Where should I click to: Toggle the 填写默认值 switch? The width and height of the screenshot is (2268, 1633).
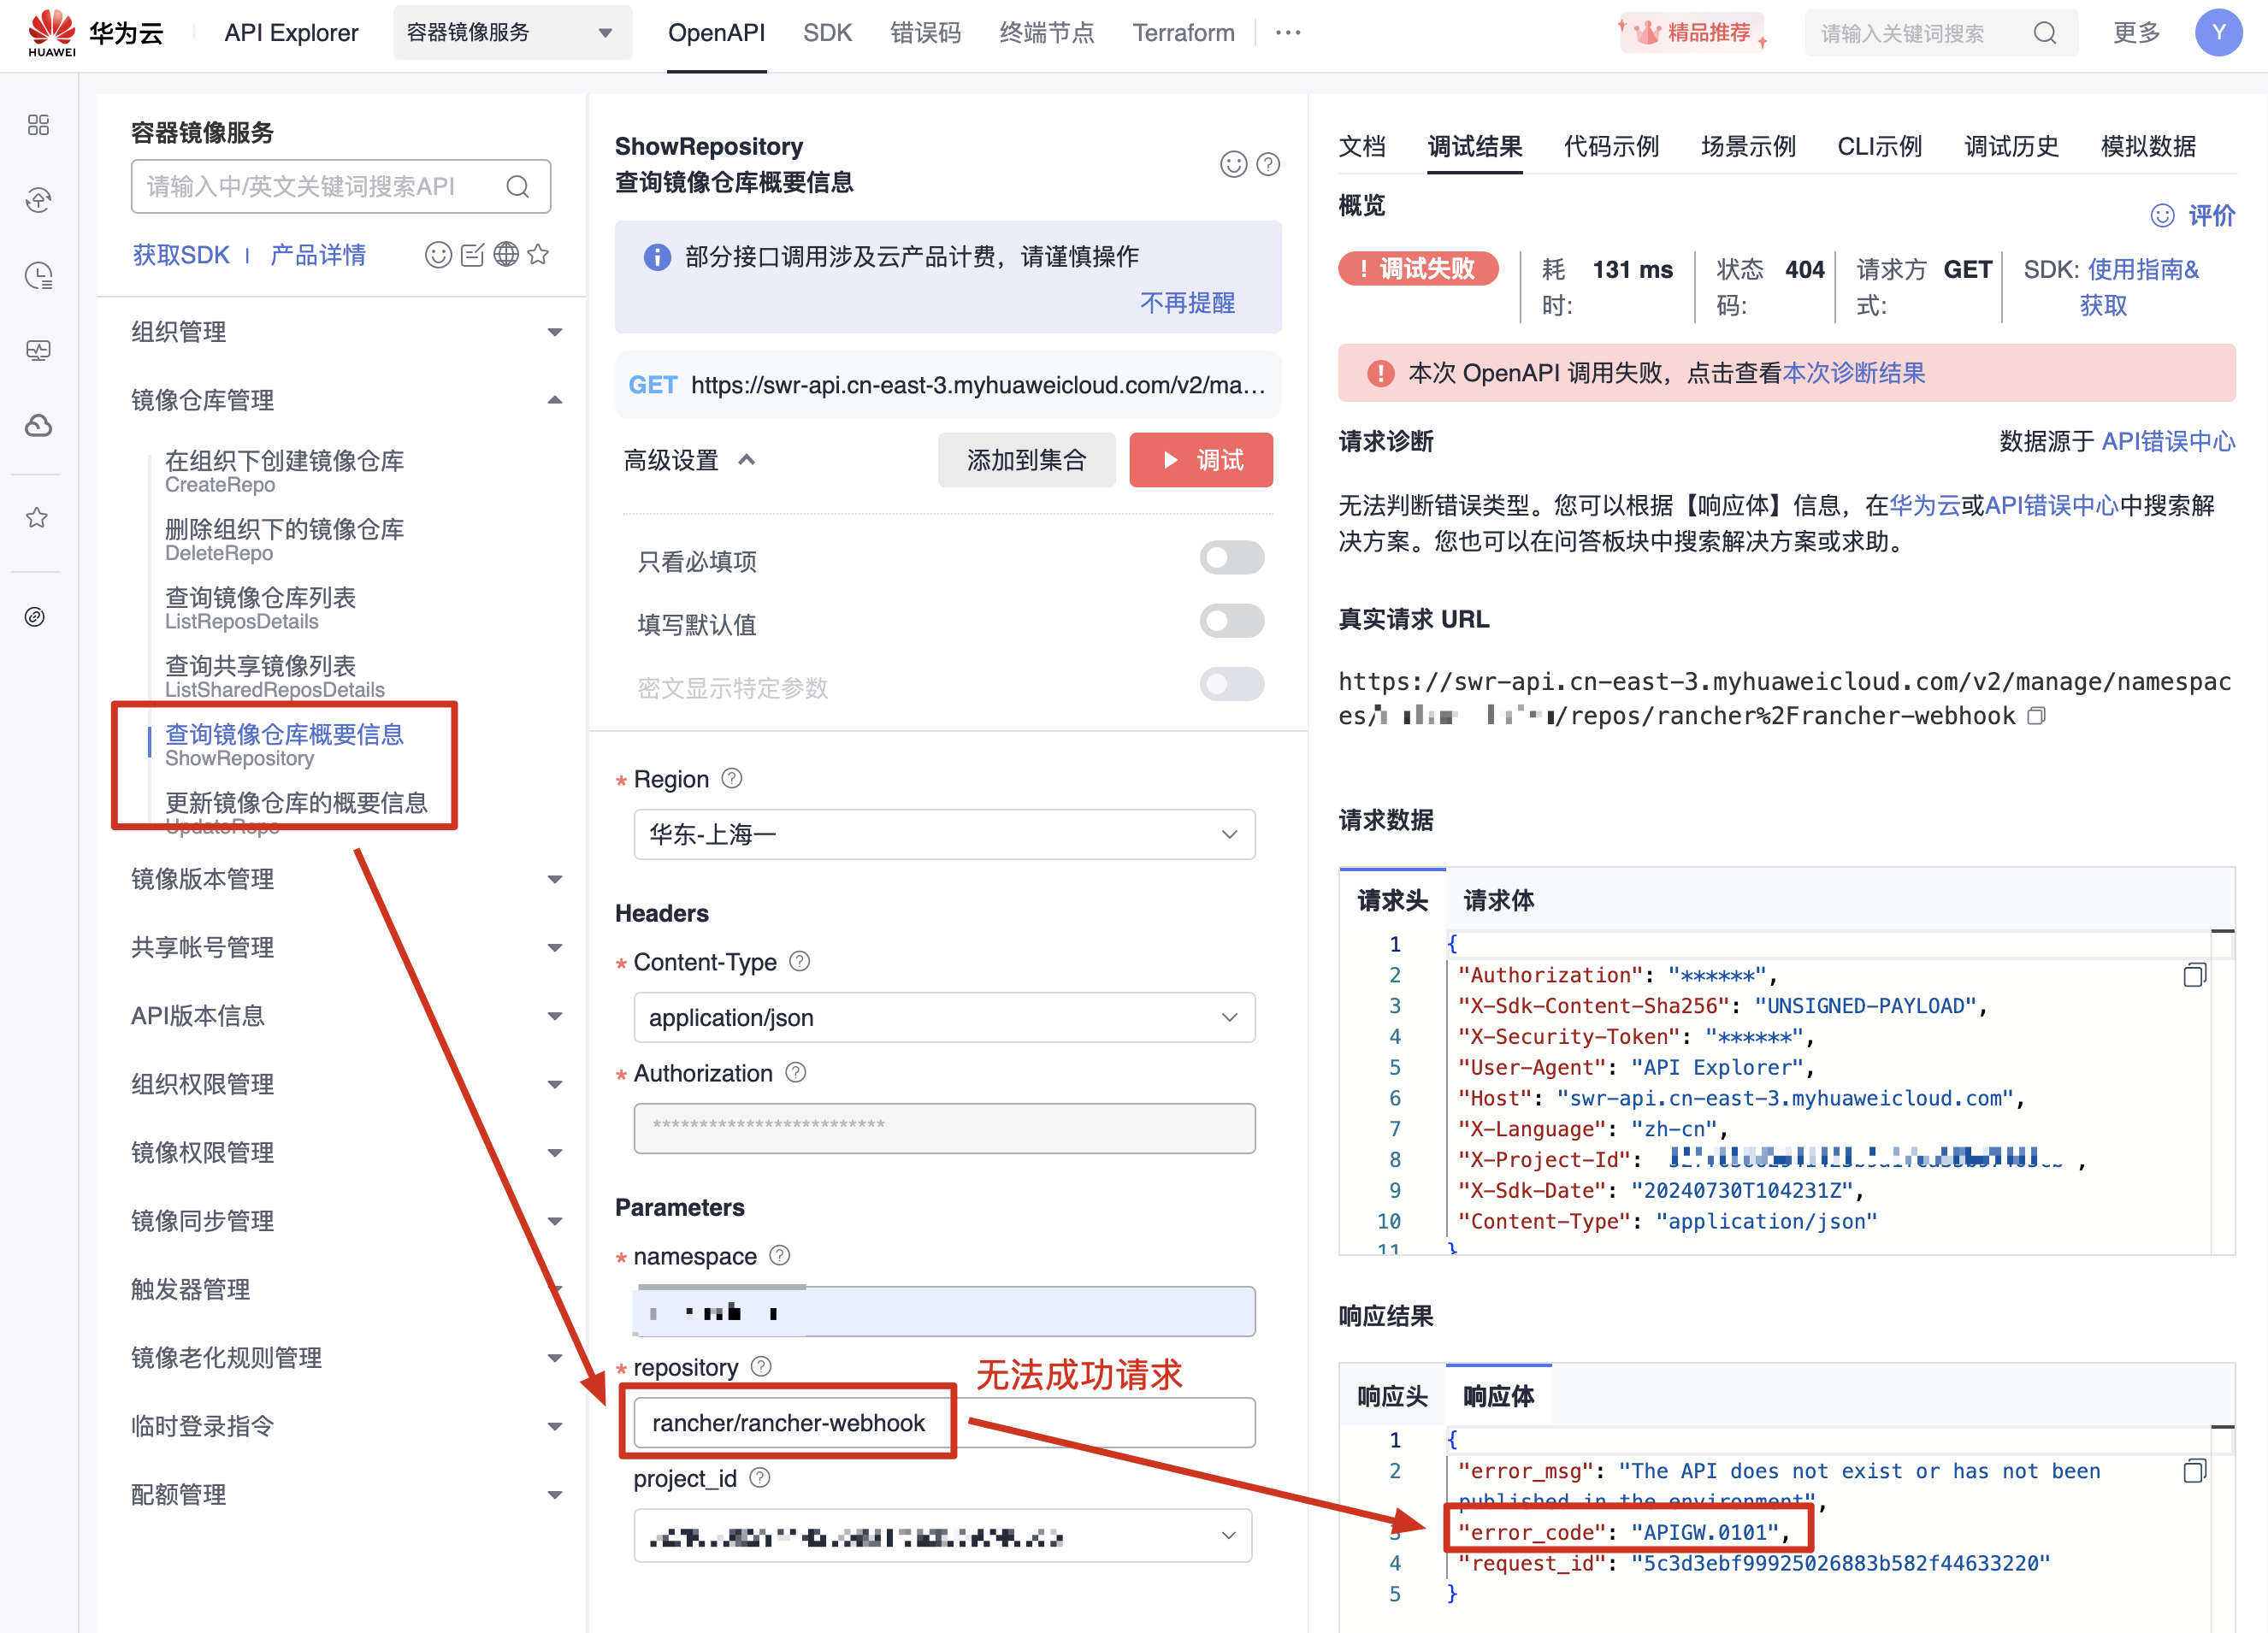1231,621
